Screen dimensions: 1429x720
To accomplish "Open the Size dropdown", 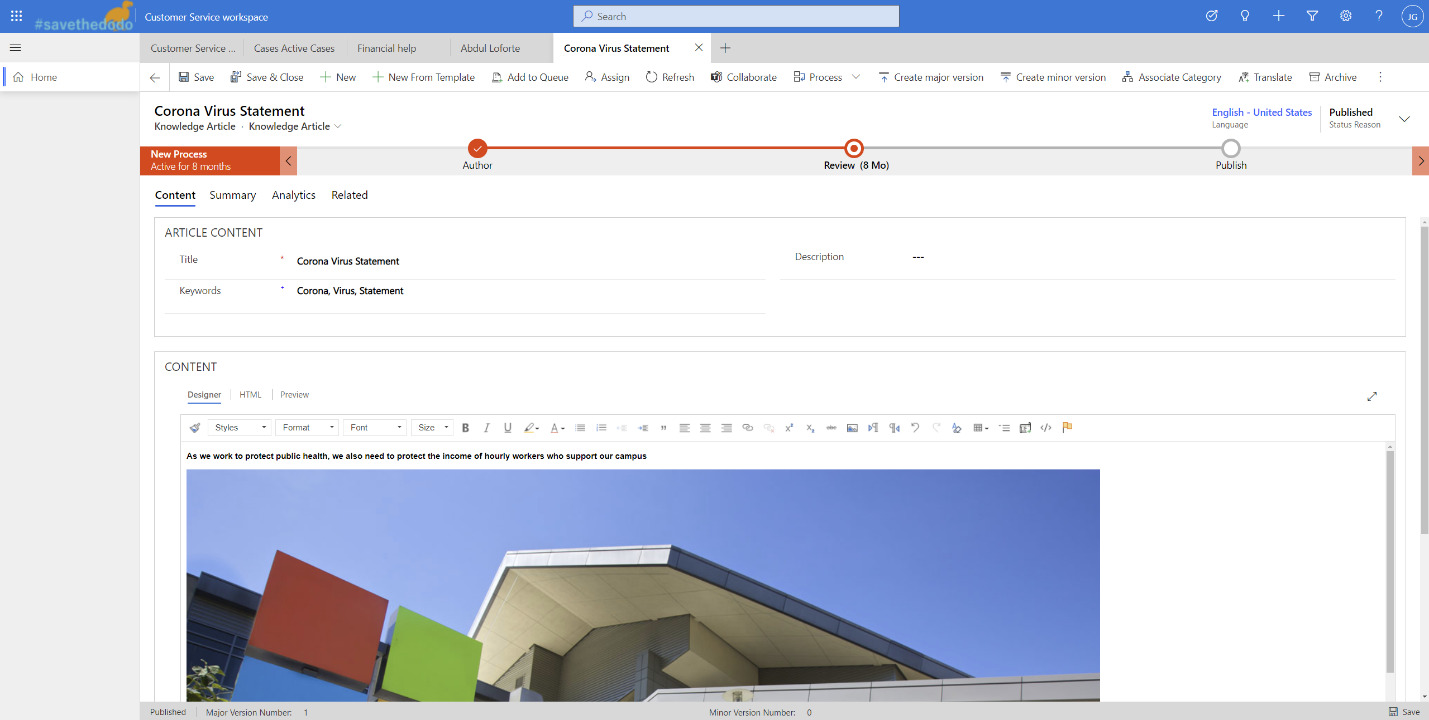I will click(432, 427).
